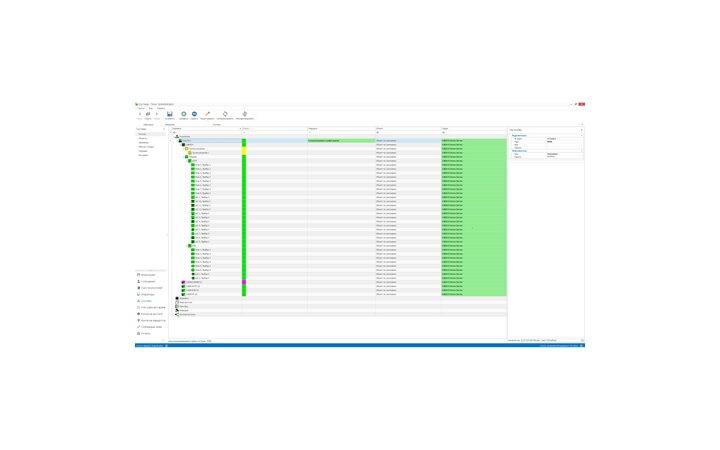Viewport: 720px width, 450px height.
Task: Select the yellow-icon node in the tree
Action: click(186, 149)
